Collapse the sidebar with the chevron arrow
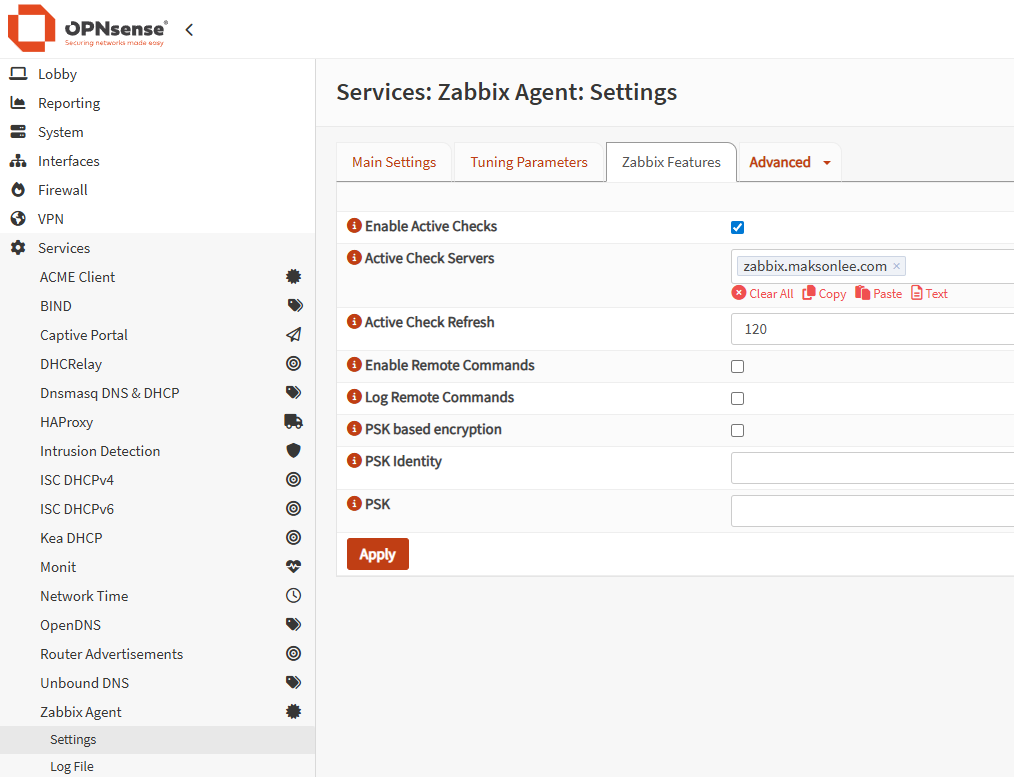The width and height of the screenshot is (1014, 777). pos(189,30)
